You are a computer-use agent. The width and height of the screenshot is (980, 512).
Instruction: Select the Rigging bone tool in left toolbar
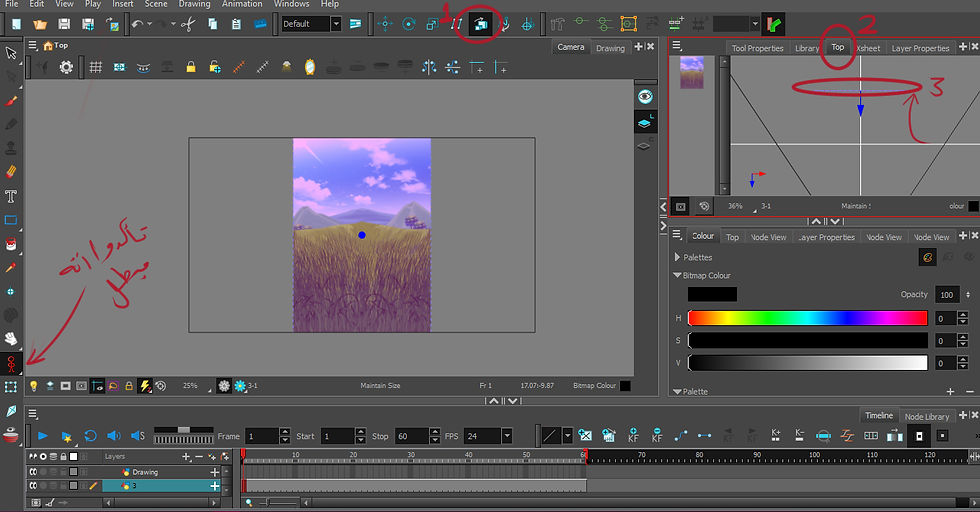[x=11, y=363]
